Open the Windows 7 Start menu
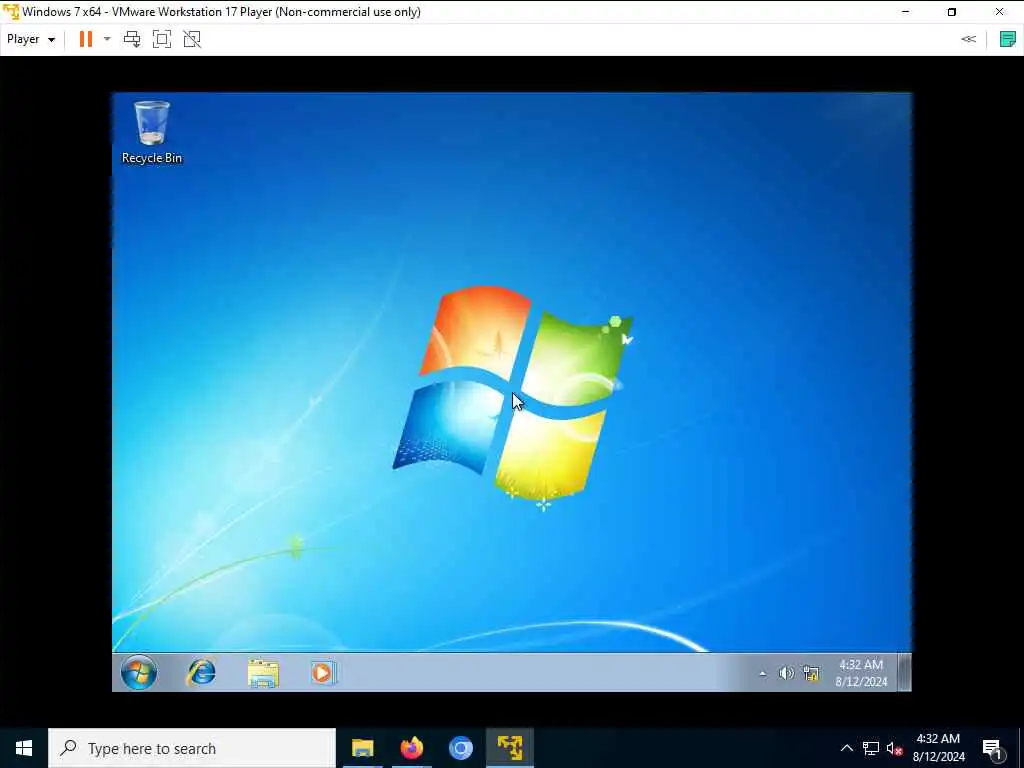Screen dimensions: 1024x768 point(138,673)
